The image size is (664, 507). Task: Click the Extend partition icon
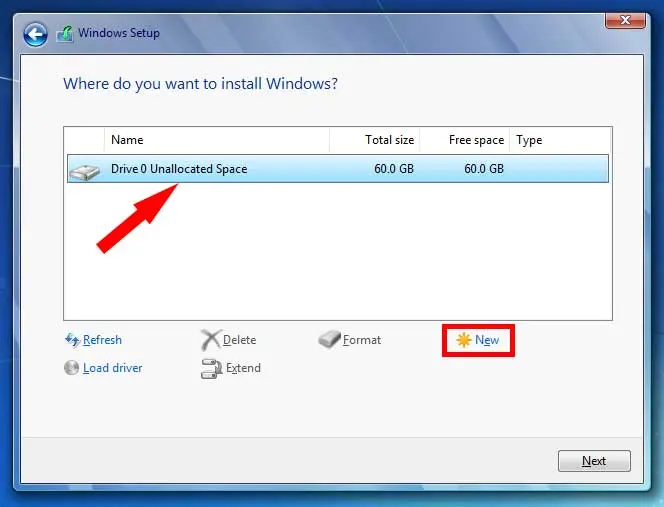(210, 368)
